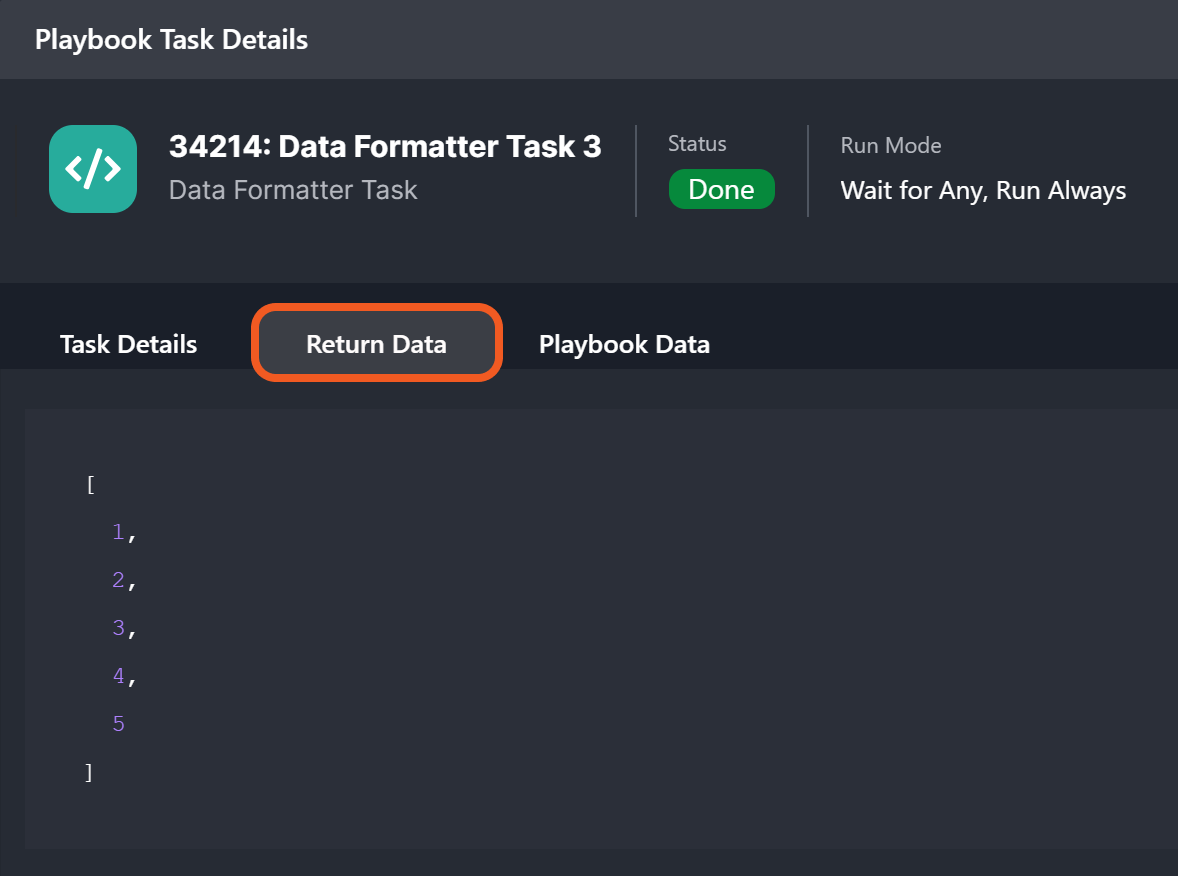This screenshot has width=1178, height=876.
Task: Open the Playbook Data tab
Action: point(624,344)
